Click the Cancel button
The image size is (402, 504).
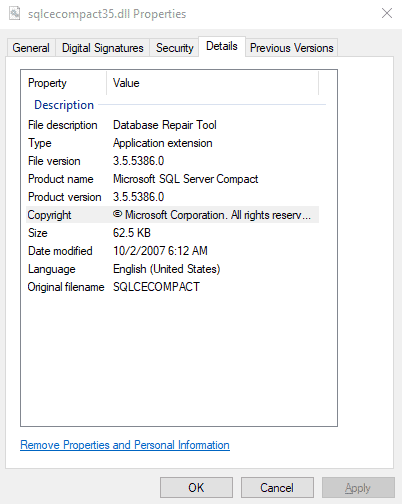277,488
